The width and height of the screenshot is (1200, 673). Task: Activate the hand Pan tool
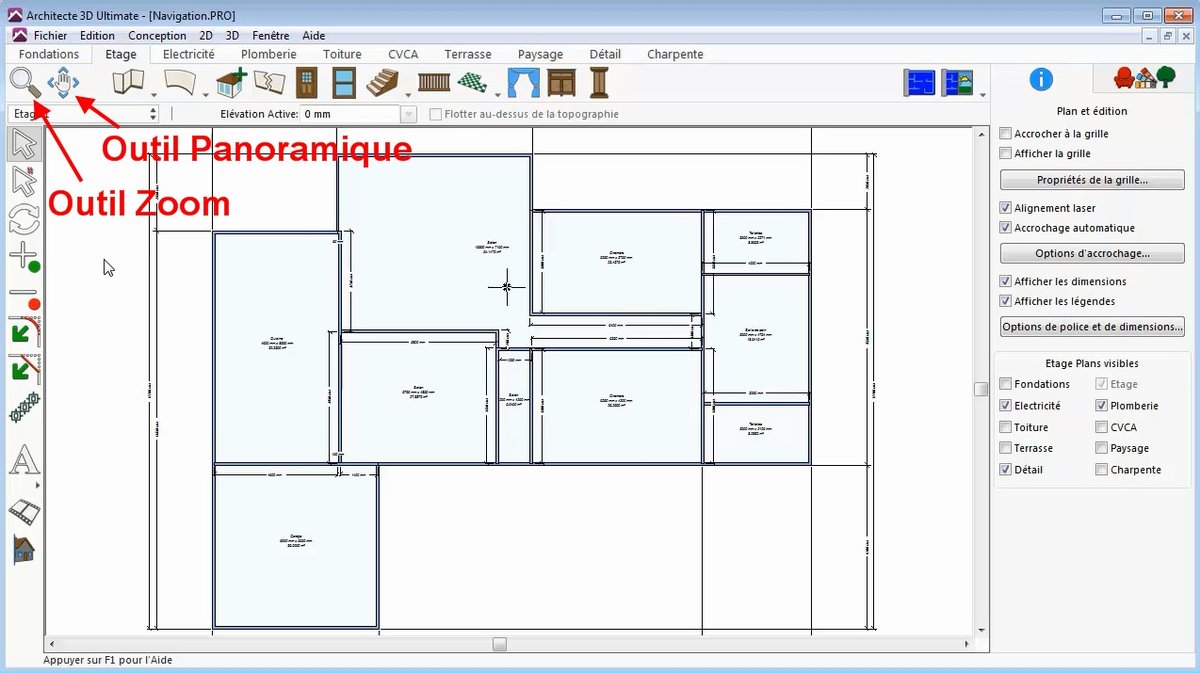tap(63, 82)
